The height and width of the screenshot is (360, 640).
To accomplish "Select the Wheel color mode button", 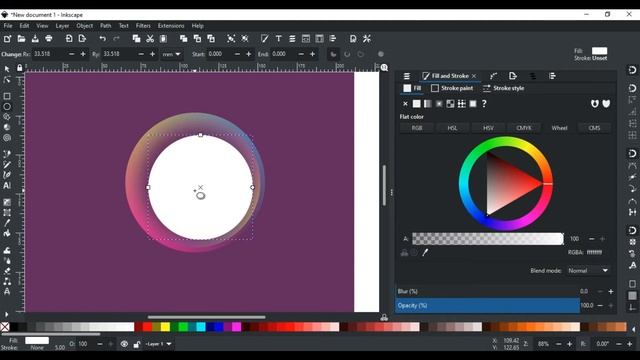I will (559, 128).
